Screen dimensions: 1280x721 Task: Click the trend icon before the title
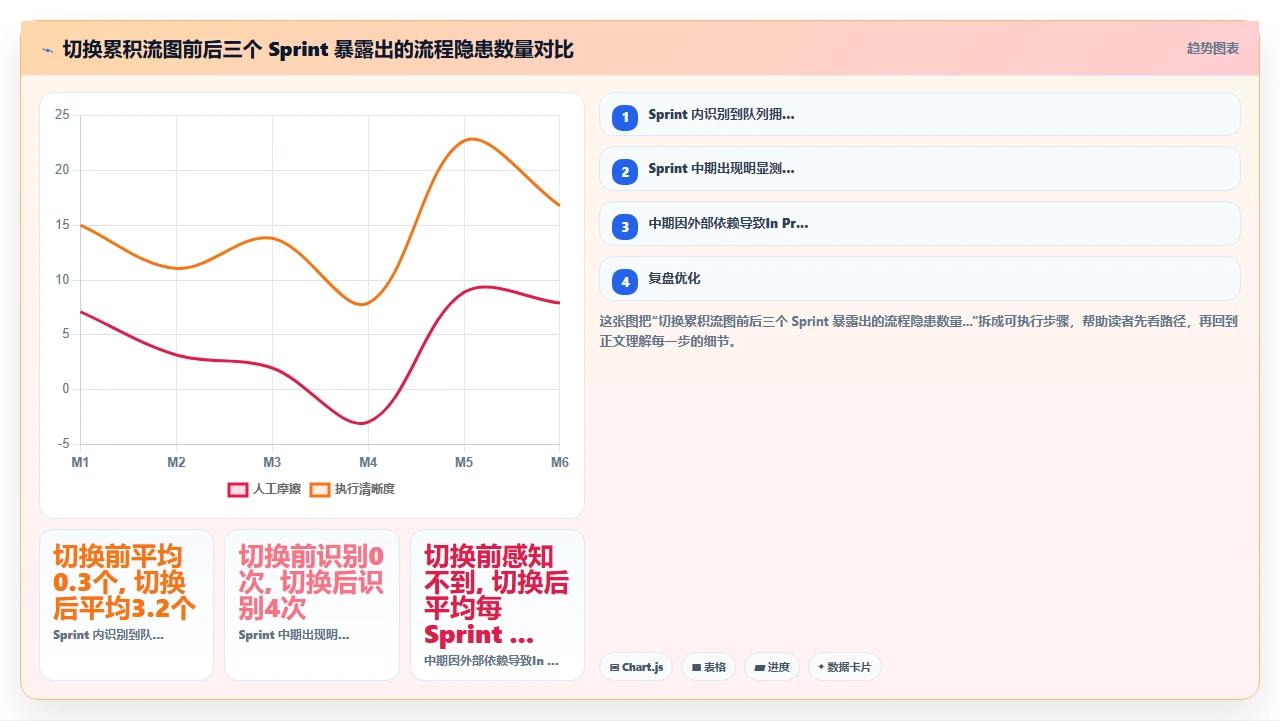pyautogui.click(x=47, y=49)
